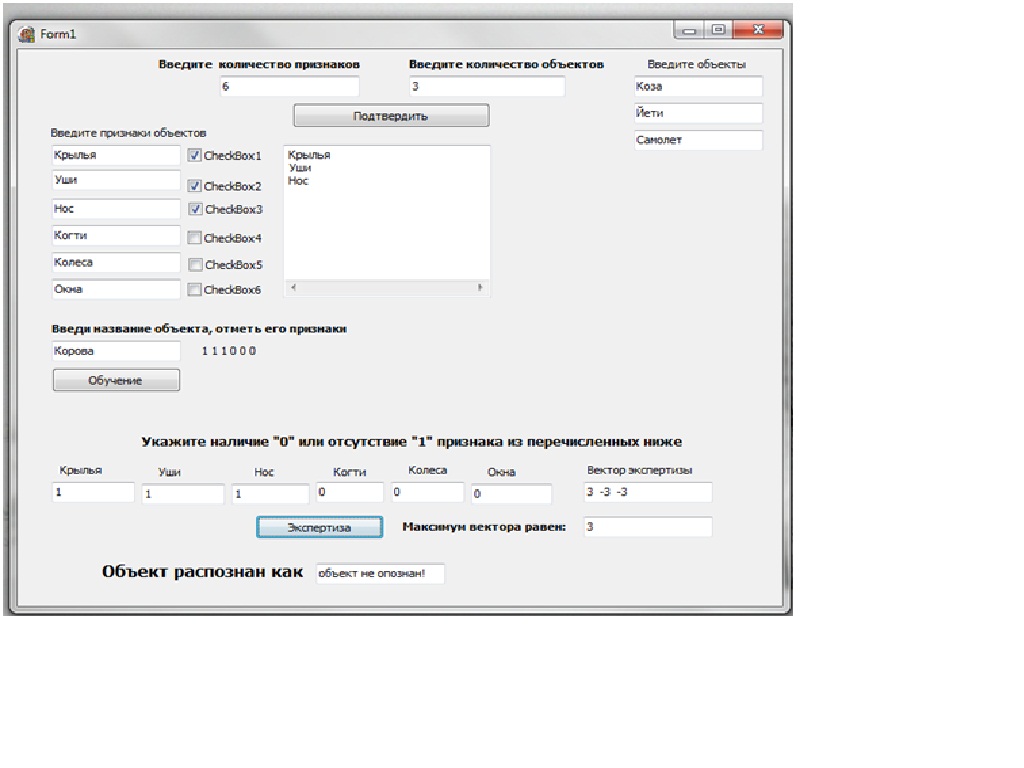Click the Самолет object text field
1024x768 pixels.
point(697,141)
